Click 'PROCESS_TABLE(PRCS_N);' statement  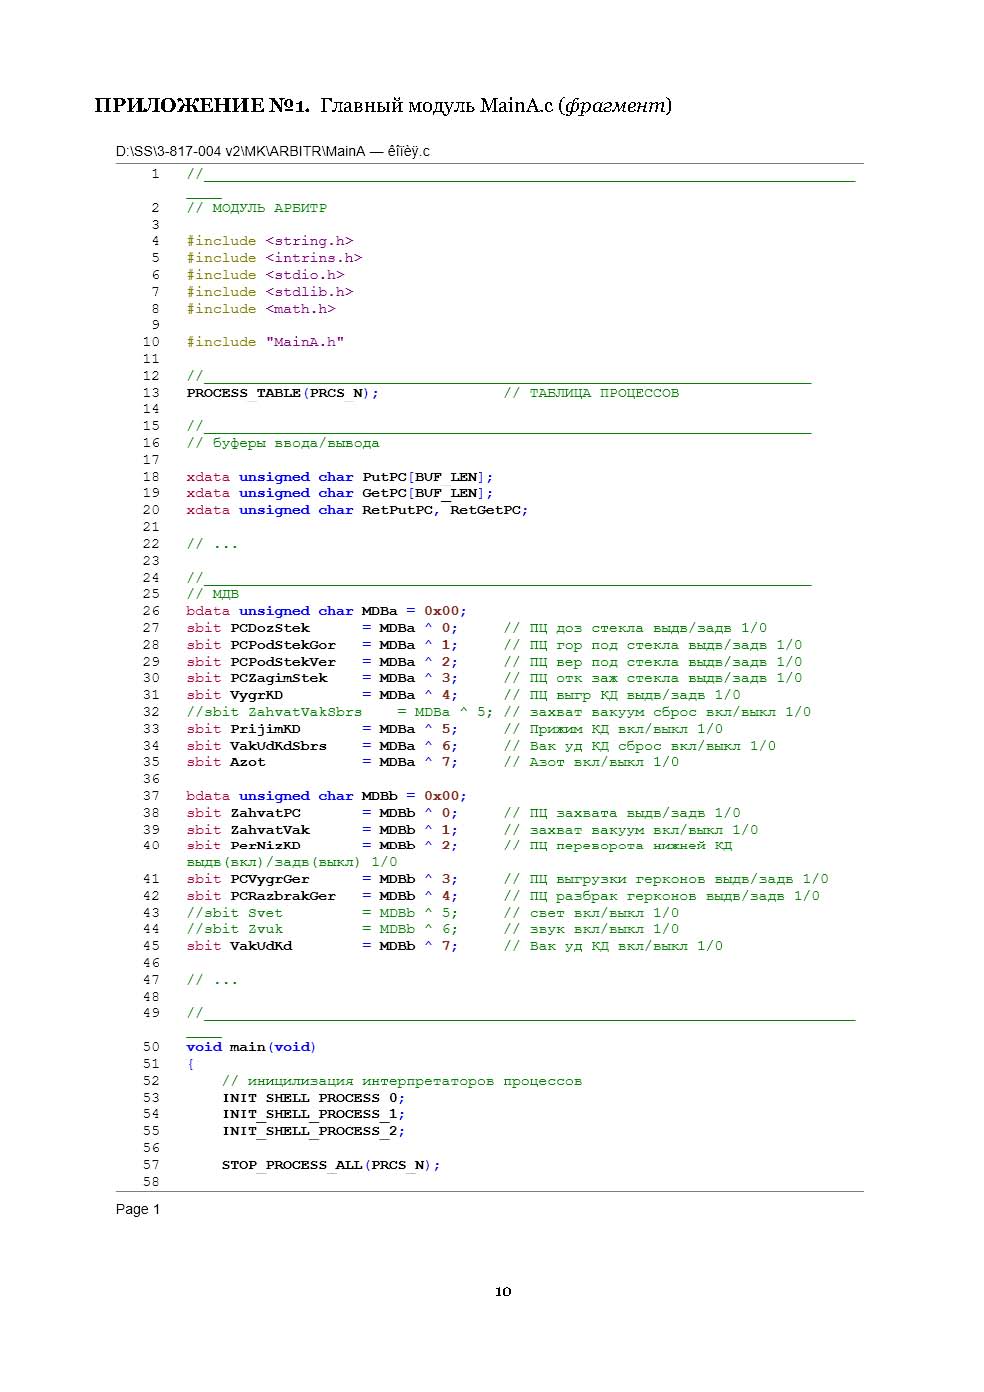pyautogui.click(x=283, y=393)
